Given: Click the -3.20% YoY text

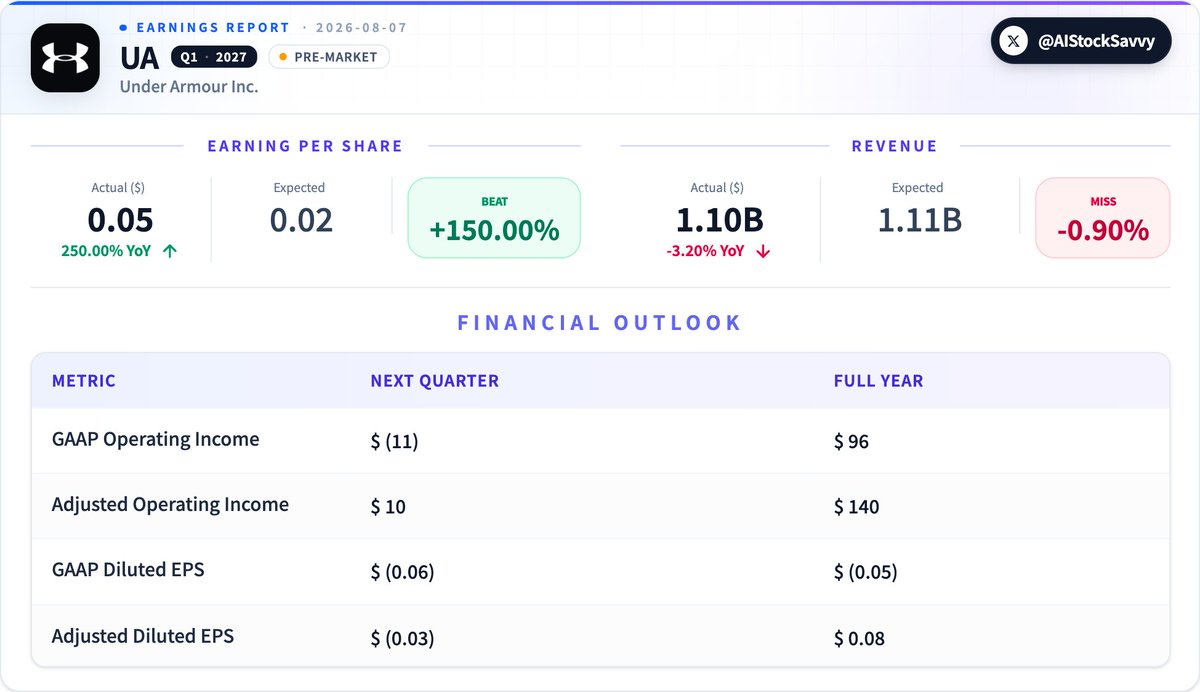Looking at the screenshot, I should click(x=705, y=251).
